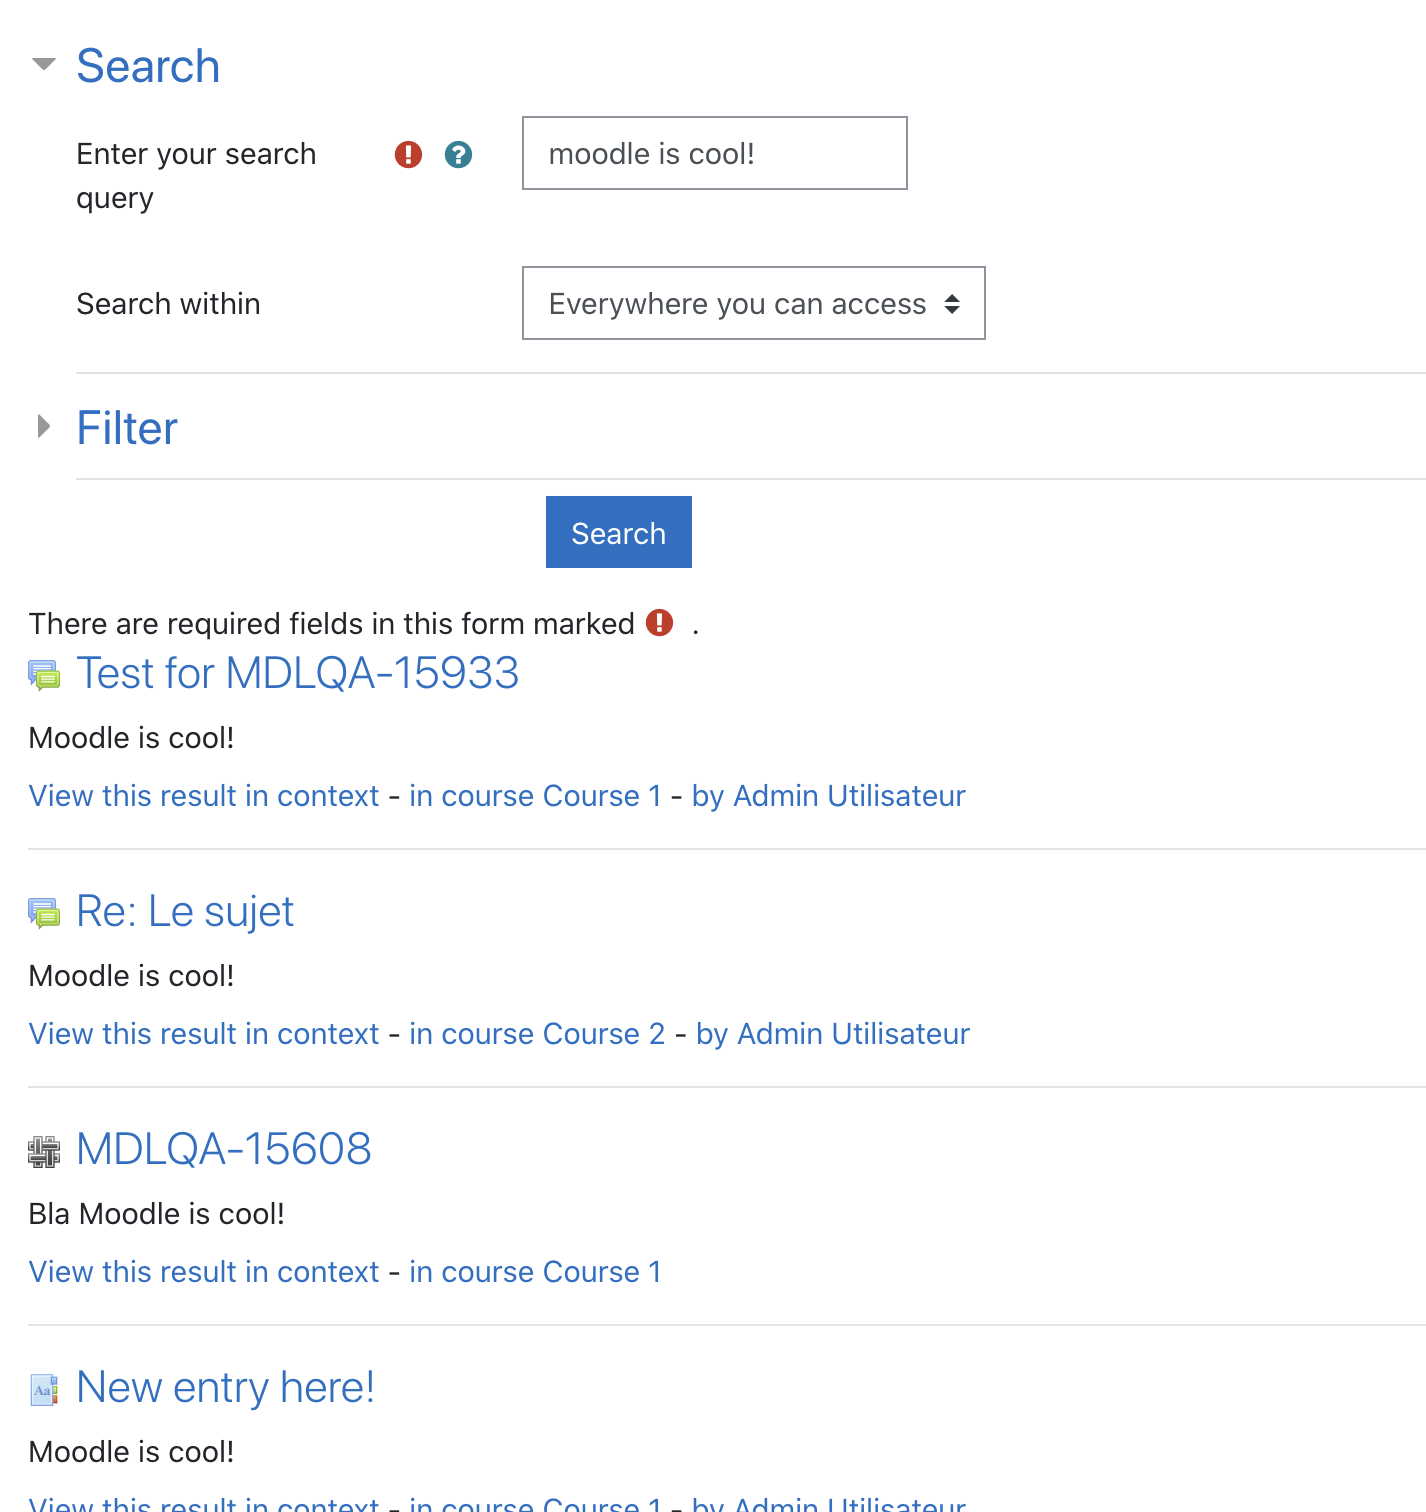Click the forum icon next to Test for MDLQA-15933
1426x1512 pixels.
point(44,675)
